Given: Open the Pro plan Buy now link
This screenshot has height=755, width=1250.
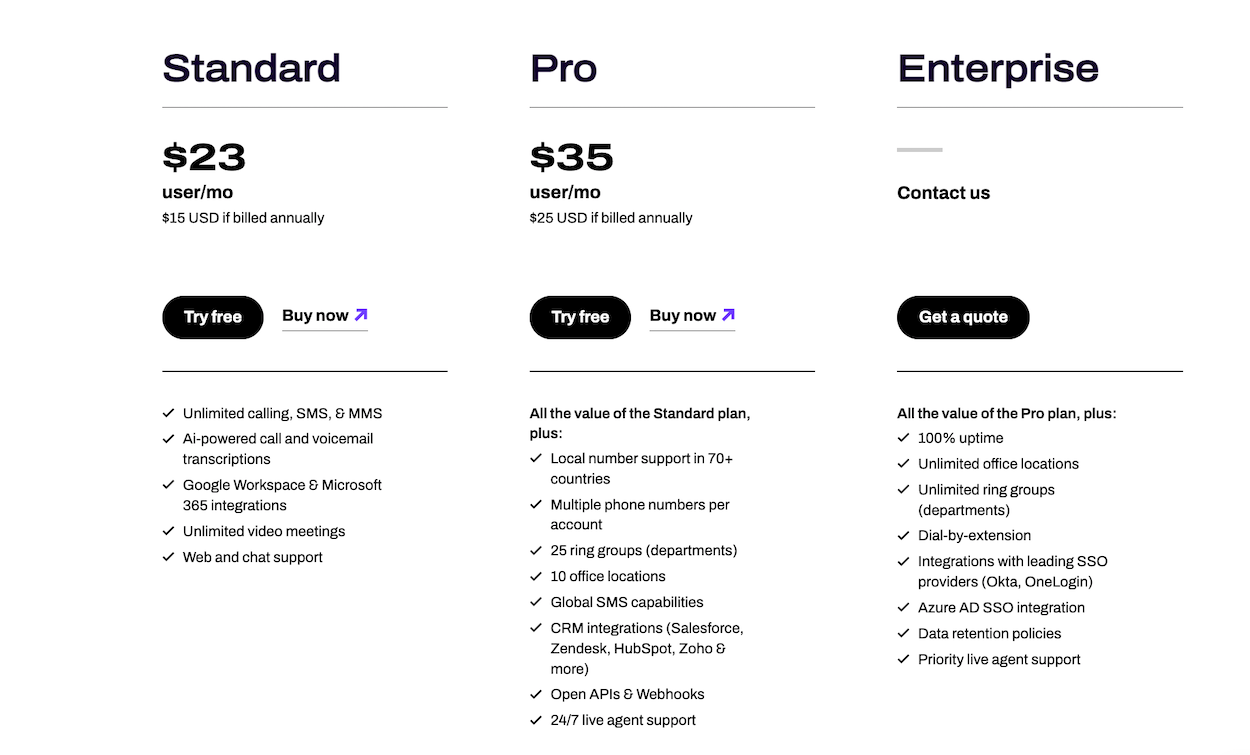Looking at the screenshot, I should tap(683, 316).
